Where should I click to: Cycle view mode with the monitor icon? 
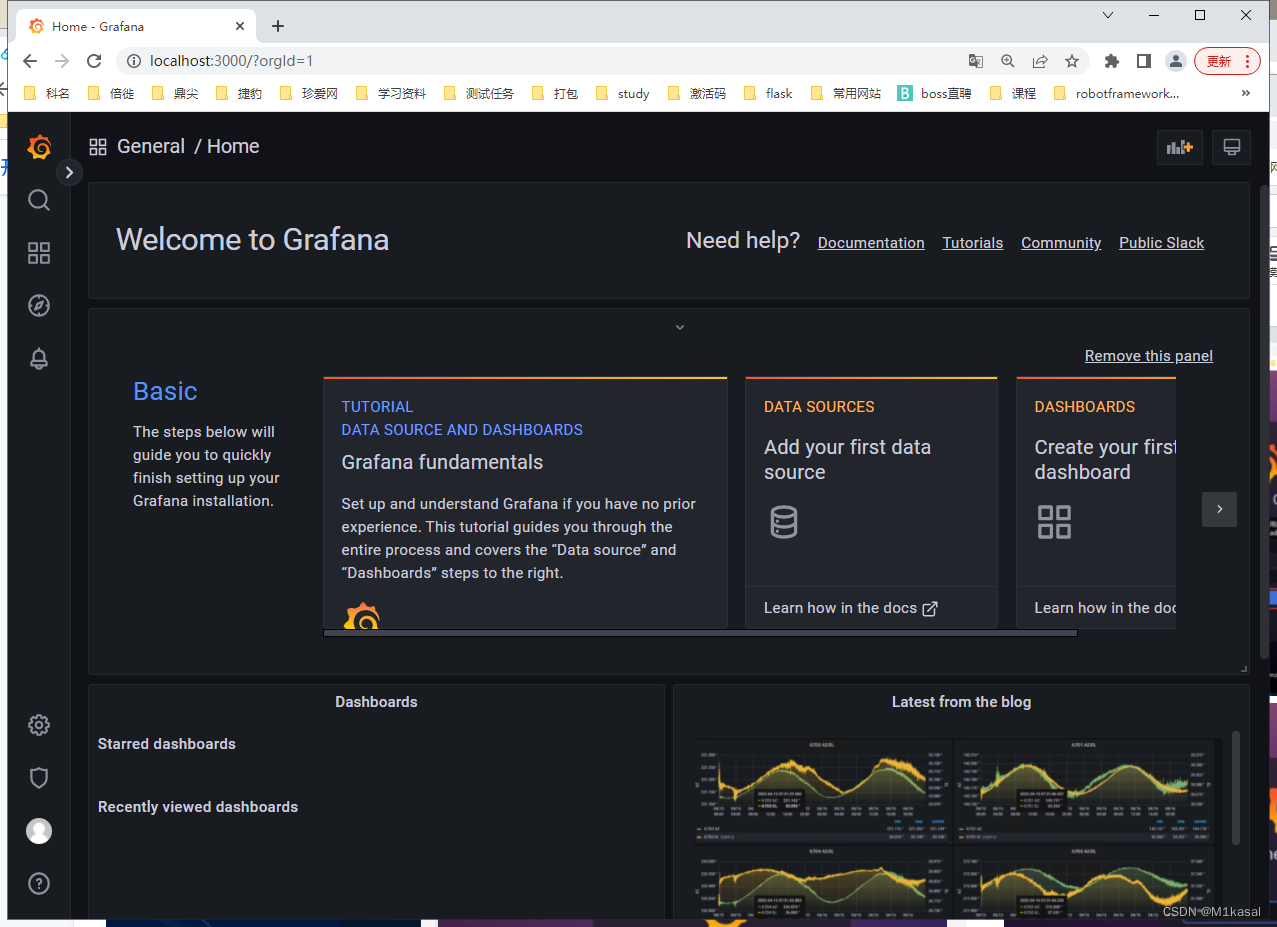pos(1232,148)
